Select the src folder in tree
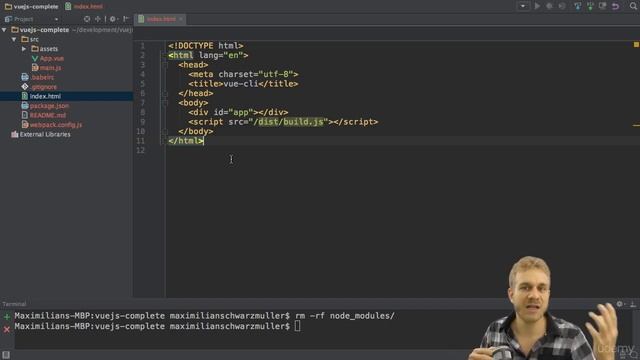 click(30, 39)
